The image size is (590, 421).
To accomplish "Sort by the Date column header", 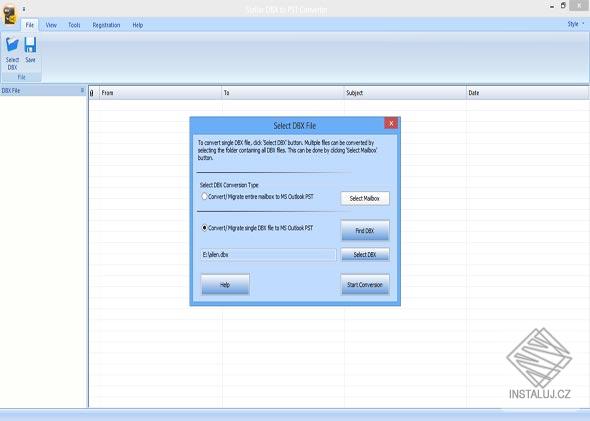I will [528, 93].
